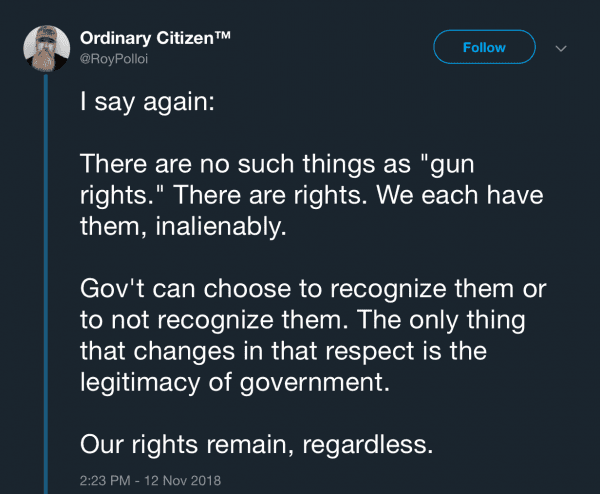Click the Ordinary Citizen profile avatar
600x494 pixels.
[x=47, y=47]
